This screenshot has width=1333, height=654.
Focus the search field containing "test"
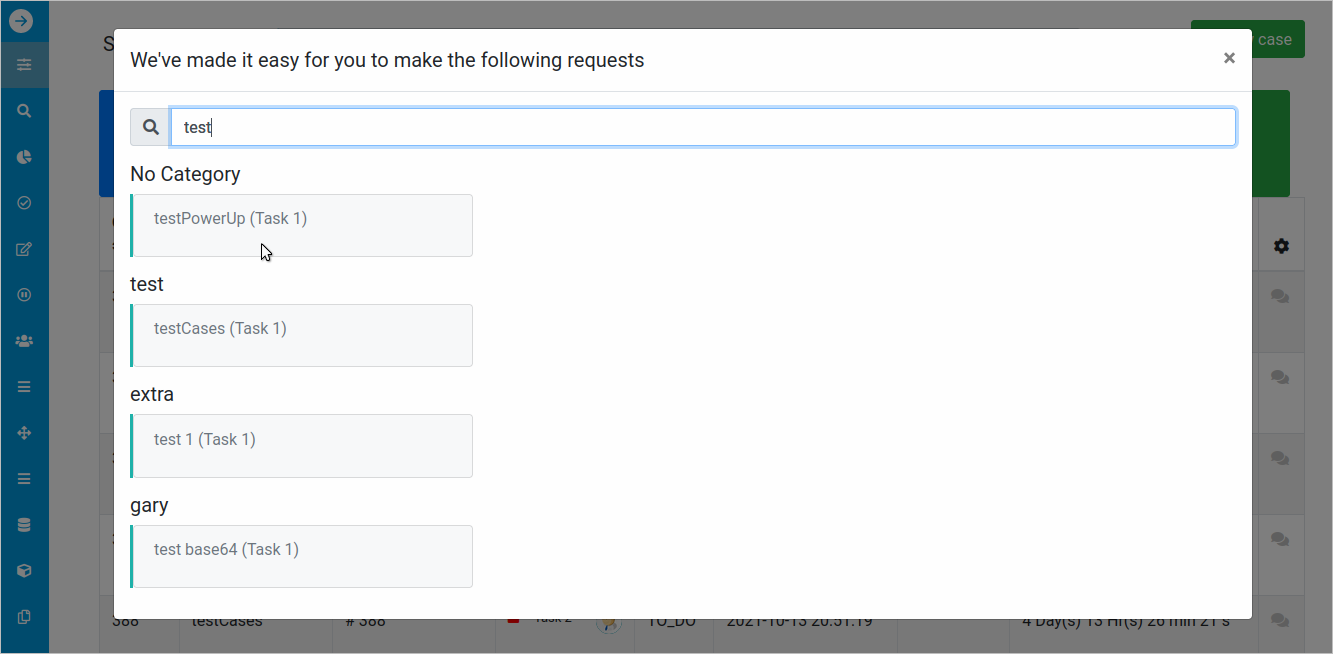coord(702,127)
